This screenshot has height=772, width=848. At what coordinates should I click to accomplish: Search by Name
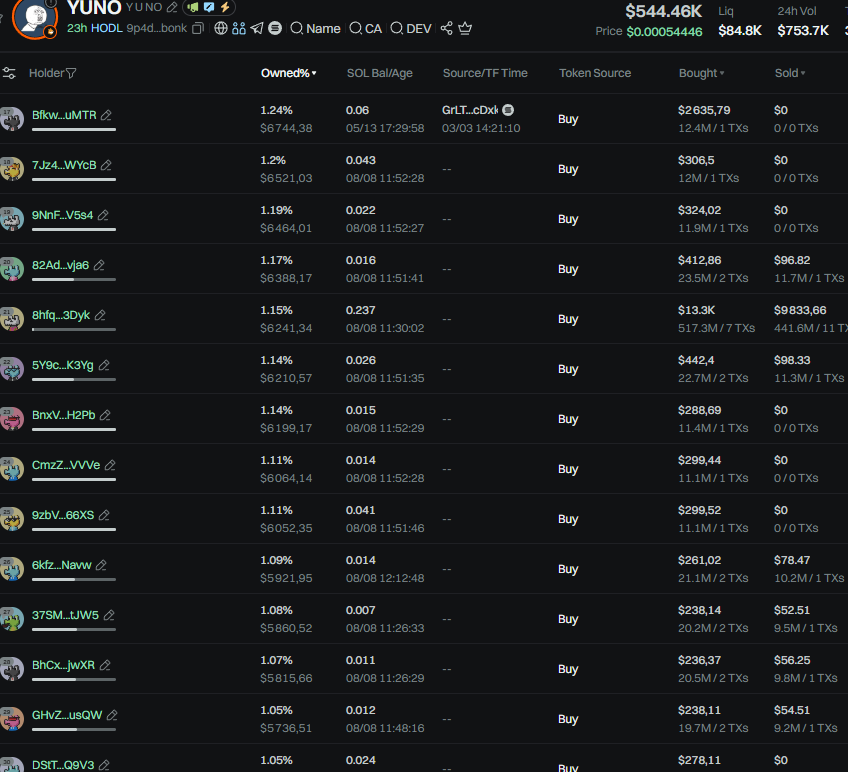coord(316,28)
